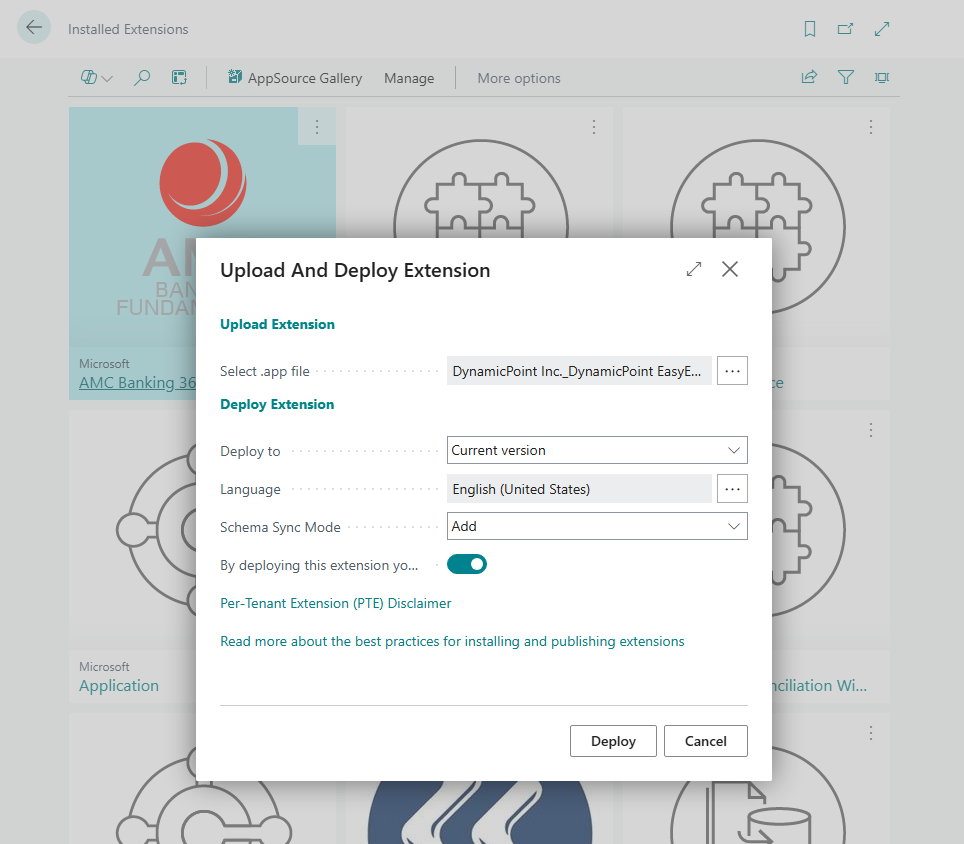Toggle the filter pane icon
Image resolution: width=964 pixels, height=844 pixels.
[x=846, y=77]
